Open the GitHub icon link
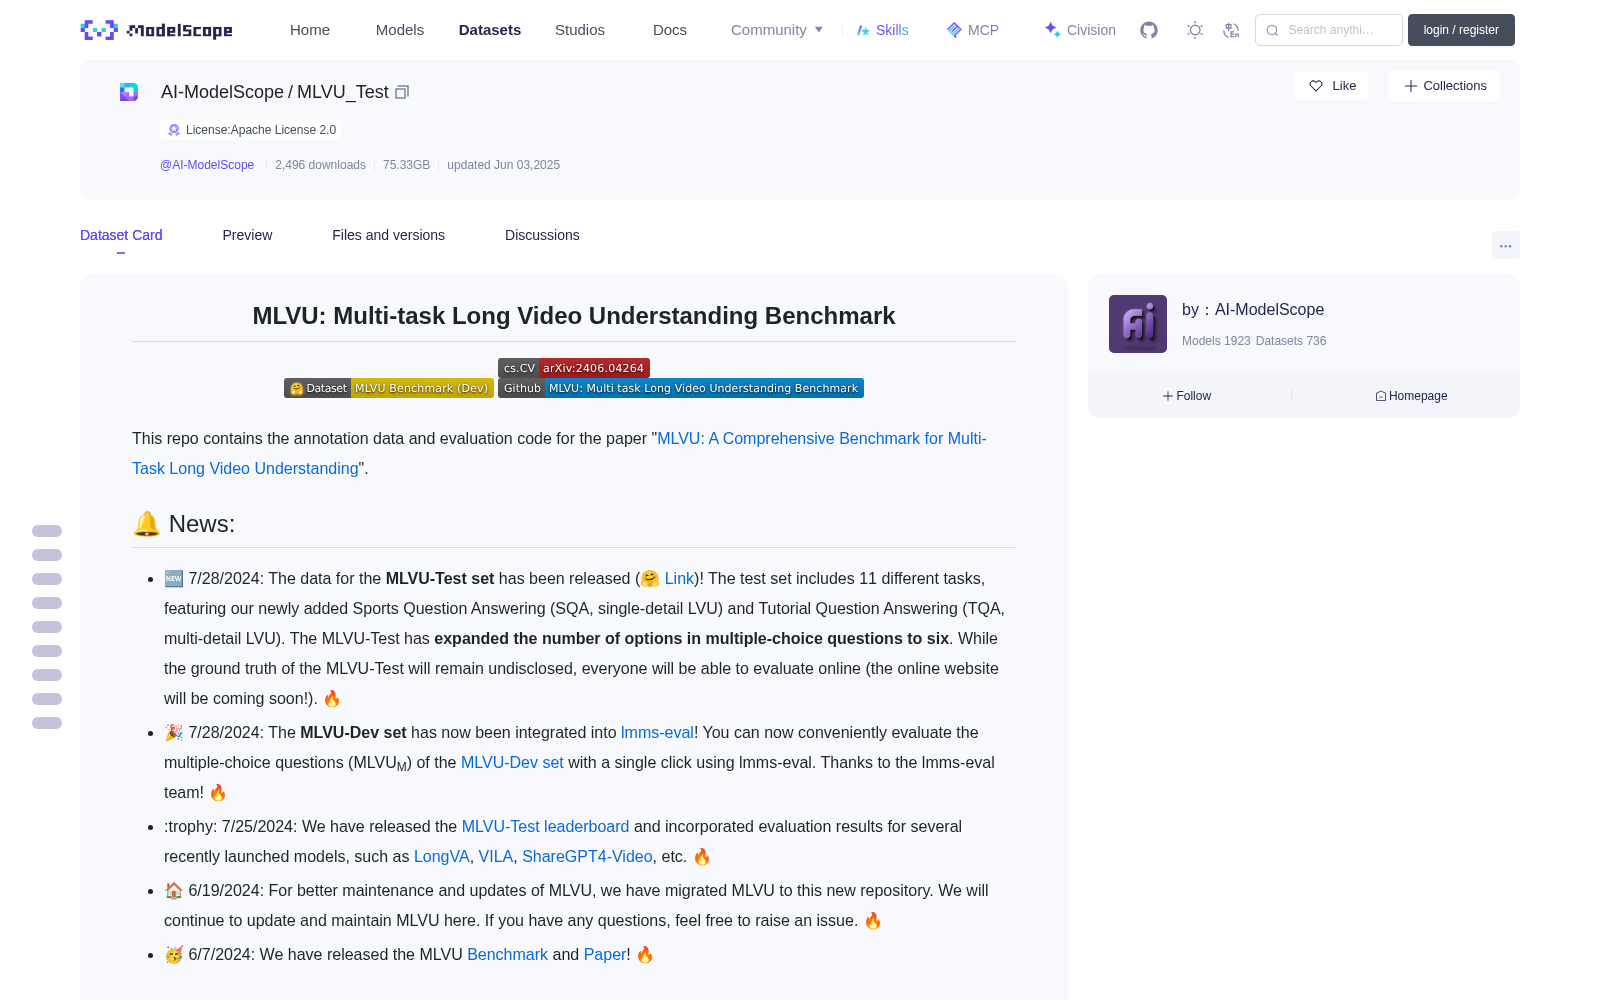This screenshot has height=1000, width=1600. point(1149,30)
